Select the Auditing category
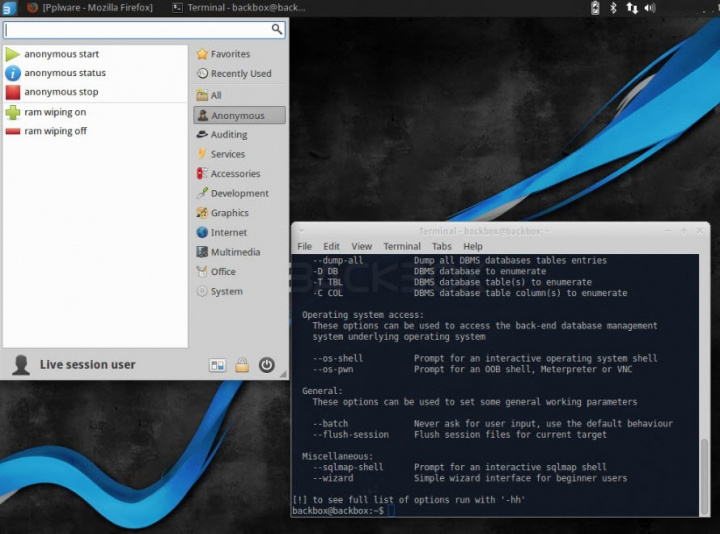 pyautogui.click(x=228, y=135)
